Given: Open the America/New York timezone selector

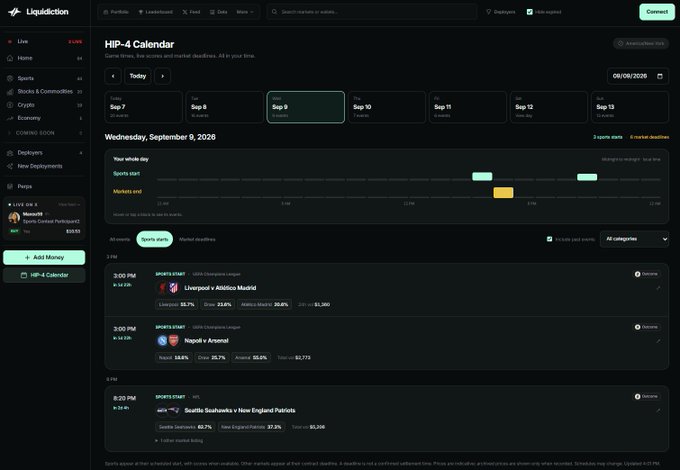Looking at the screenshot, I should pyautogui.click(x=641, y=43).
